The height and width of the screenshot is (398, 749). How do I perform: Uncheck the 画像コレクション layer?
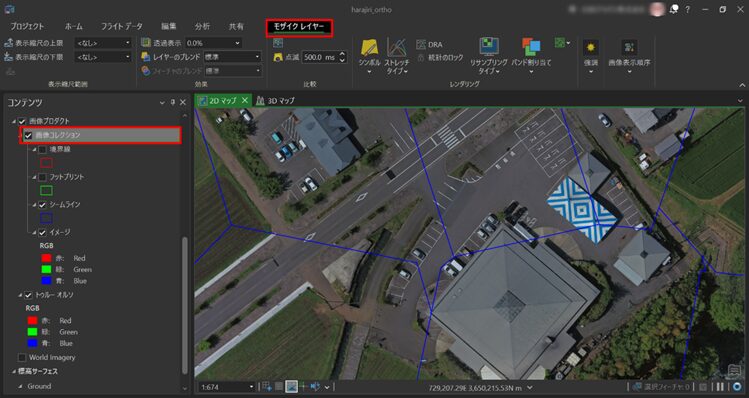[28, 136]
